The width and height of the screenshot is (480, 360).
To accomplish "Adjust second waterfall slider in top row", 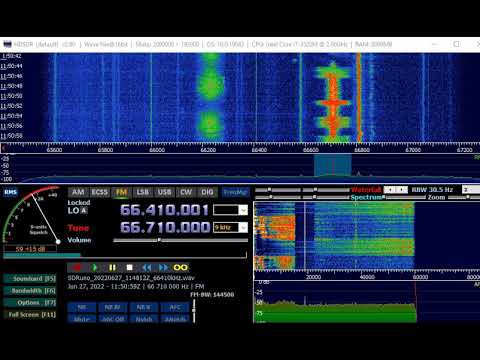I will click(327, 190).
